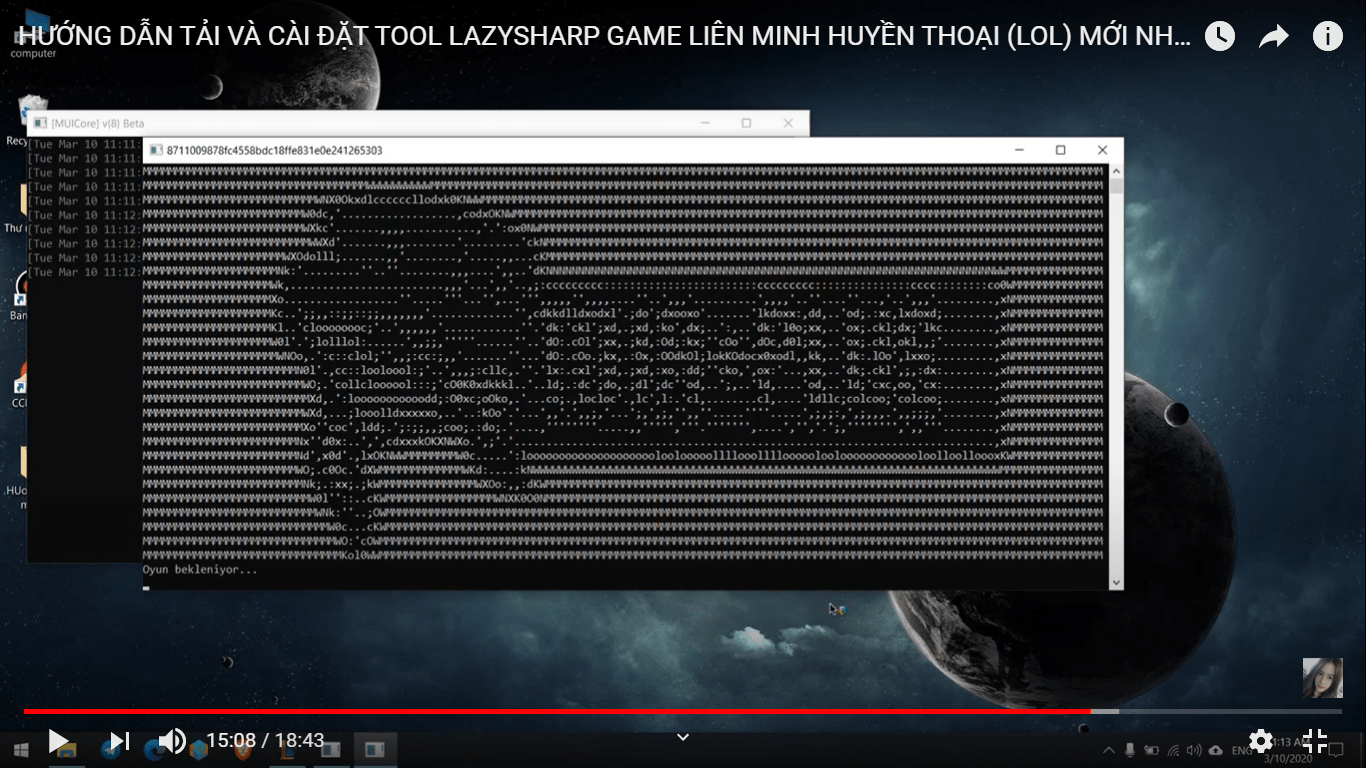Close the MUICore Beta window

(788, 123)
